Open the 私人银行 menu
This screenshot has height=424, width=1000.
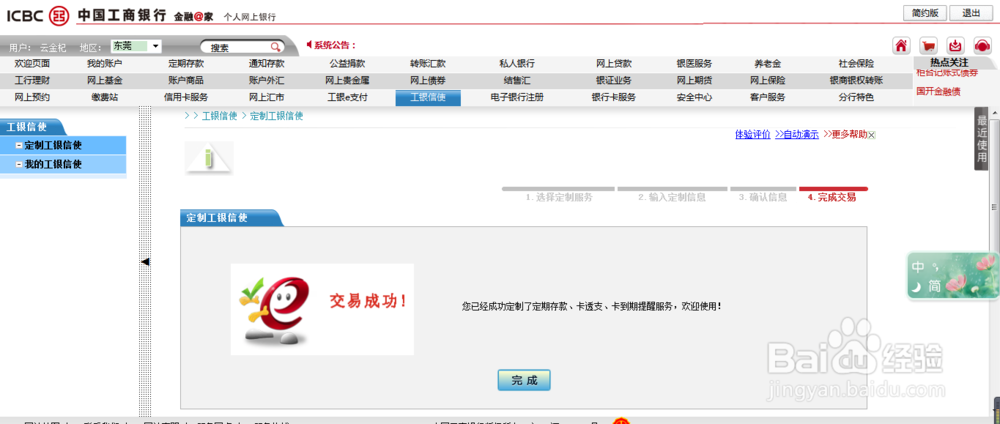[517, 64]
